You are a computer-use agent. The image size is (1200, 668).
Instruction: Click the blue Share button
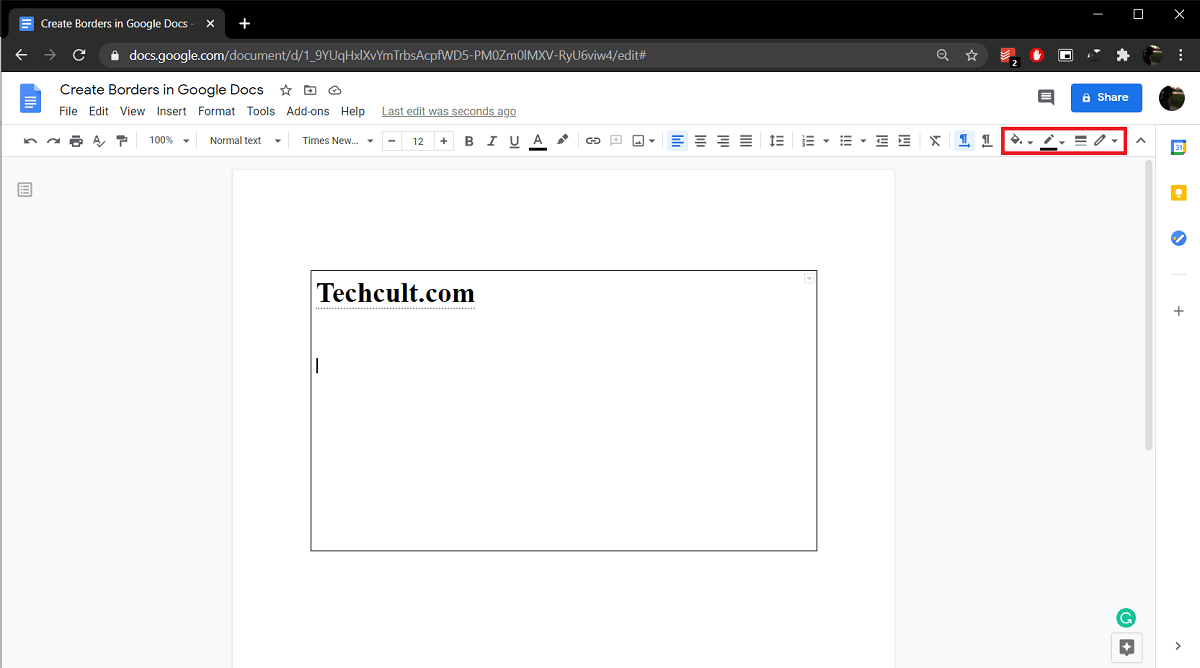click(1106, 97)
